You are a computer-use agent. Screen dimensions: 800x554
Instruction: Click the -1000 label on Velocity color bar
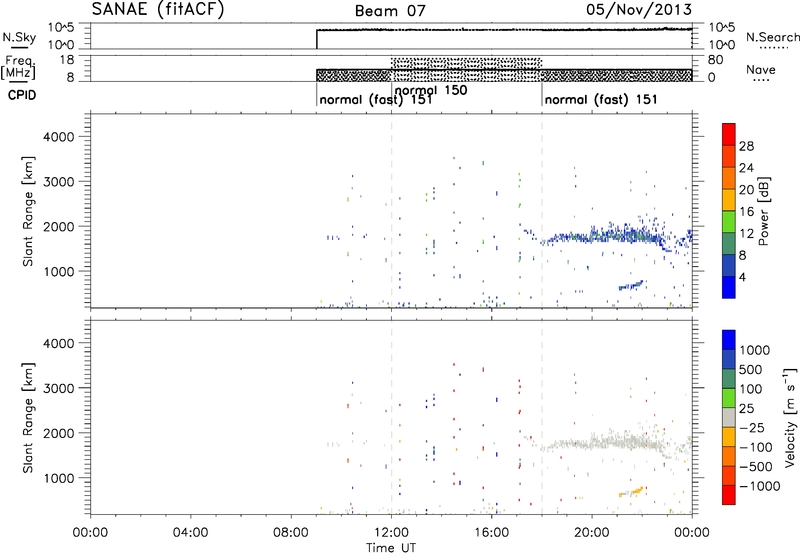point(759,486)
